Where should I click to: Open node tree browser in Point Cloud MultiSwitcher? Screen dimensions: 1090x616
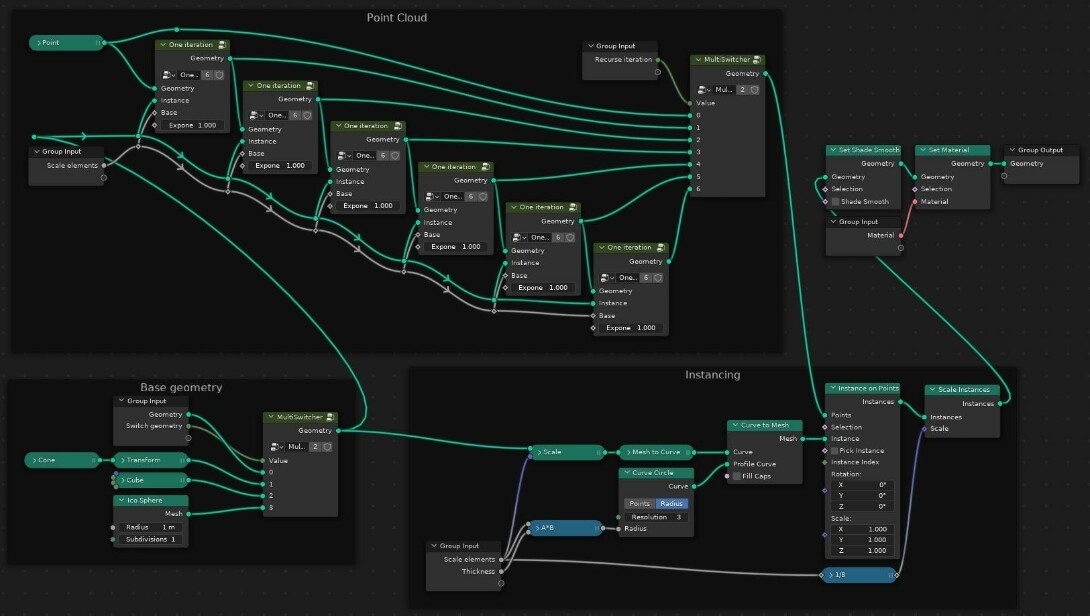point(703,90)
